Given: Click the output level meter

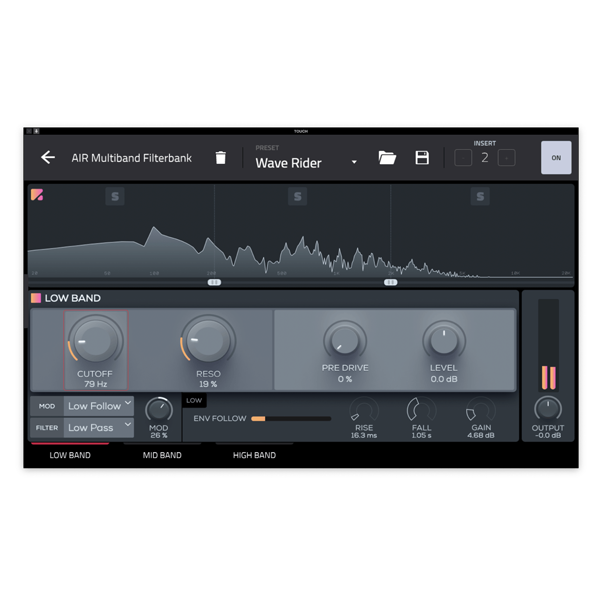Looking at the screenshot, I should [548, 345].
